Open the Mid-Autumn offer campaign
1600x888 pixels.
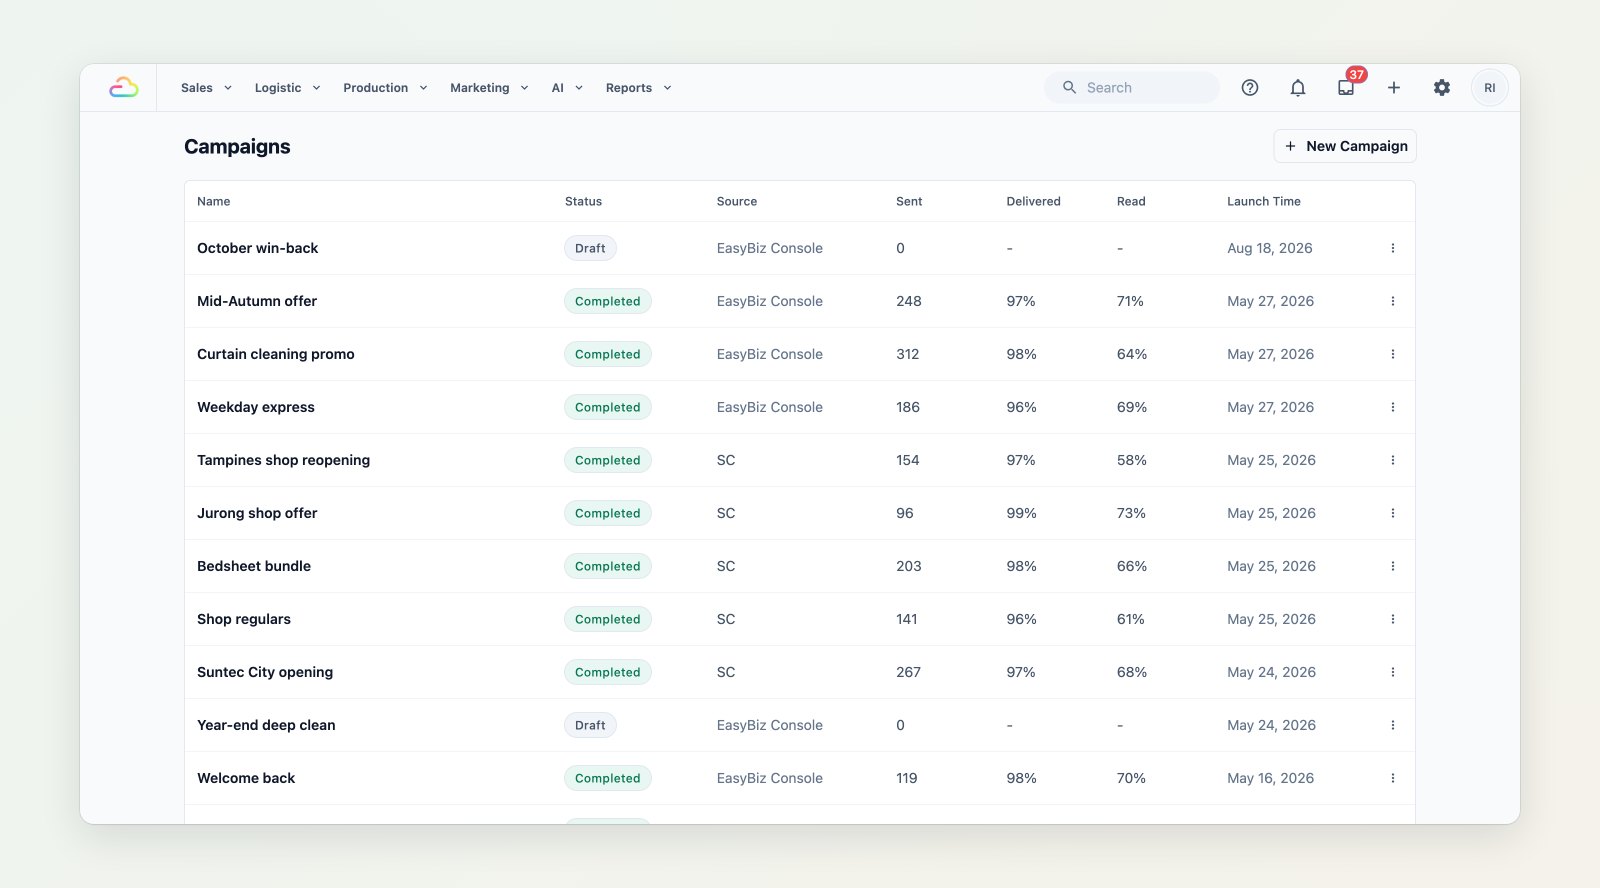click(x=257, y=301)
